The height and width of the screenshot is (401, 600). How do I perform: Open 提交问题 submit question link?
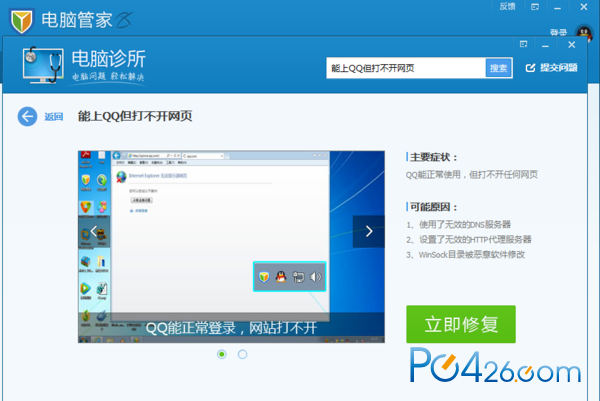pos(551,68)
